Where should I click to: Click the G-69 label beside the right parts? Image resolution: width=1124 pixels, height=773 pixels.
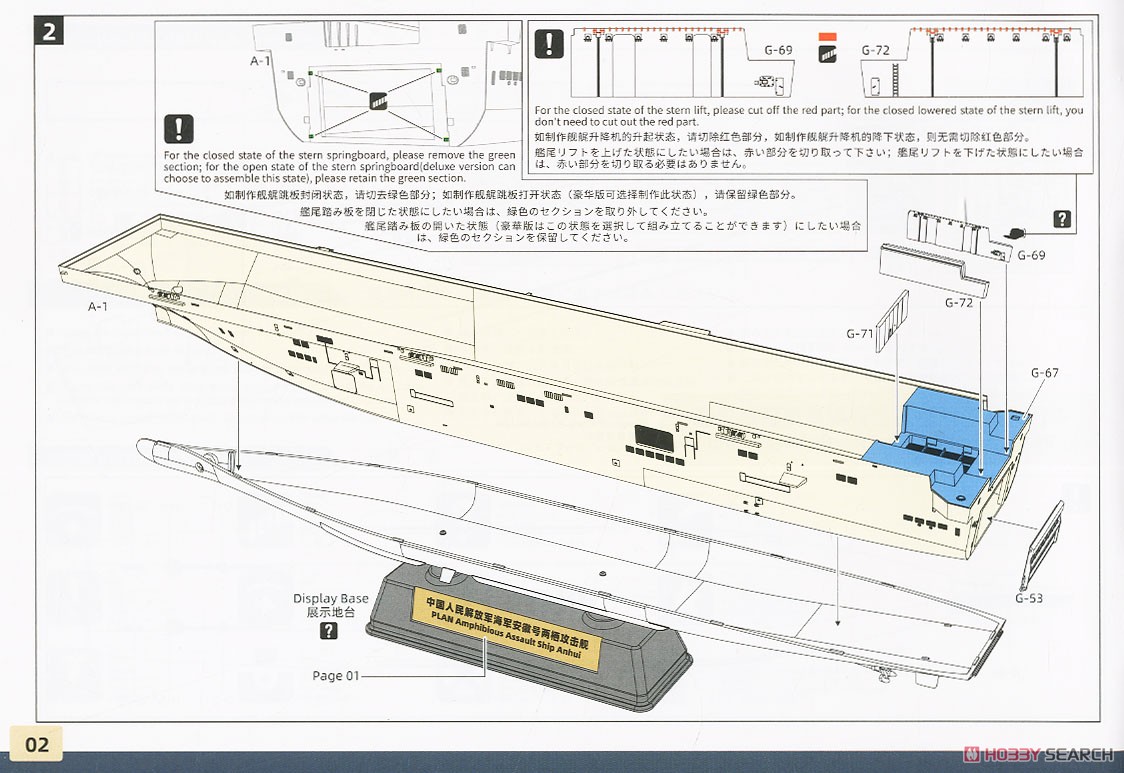tap(1032, 255)
